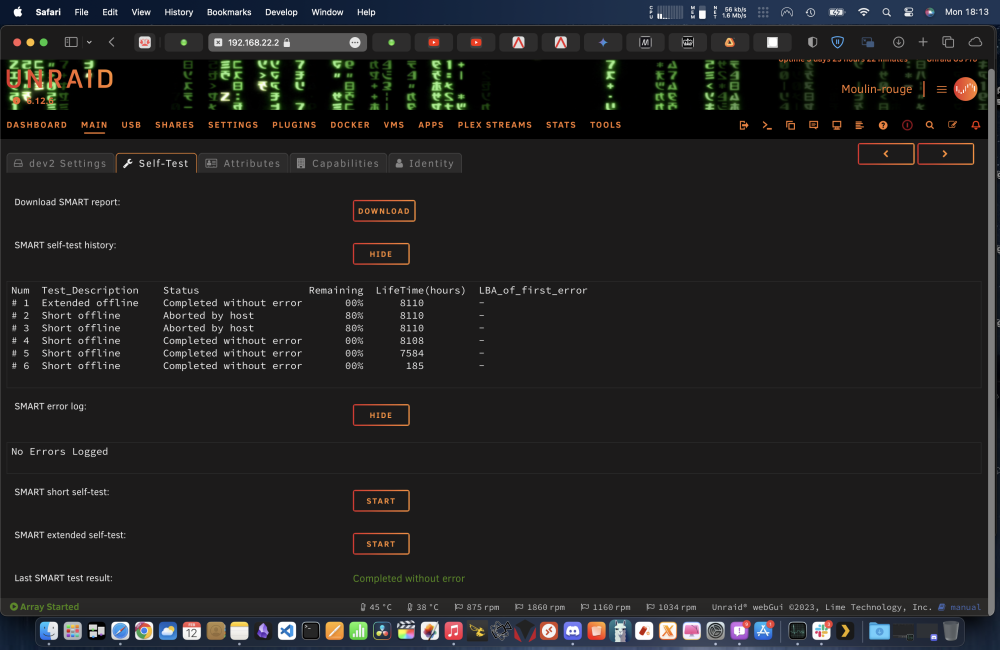
Task: Expand Safari sidebar dropdown arrow
Action: tap(89, 42)
